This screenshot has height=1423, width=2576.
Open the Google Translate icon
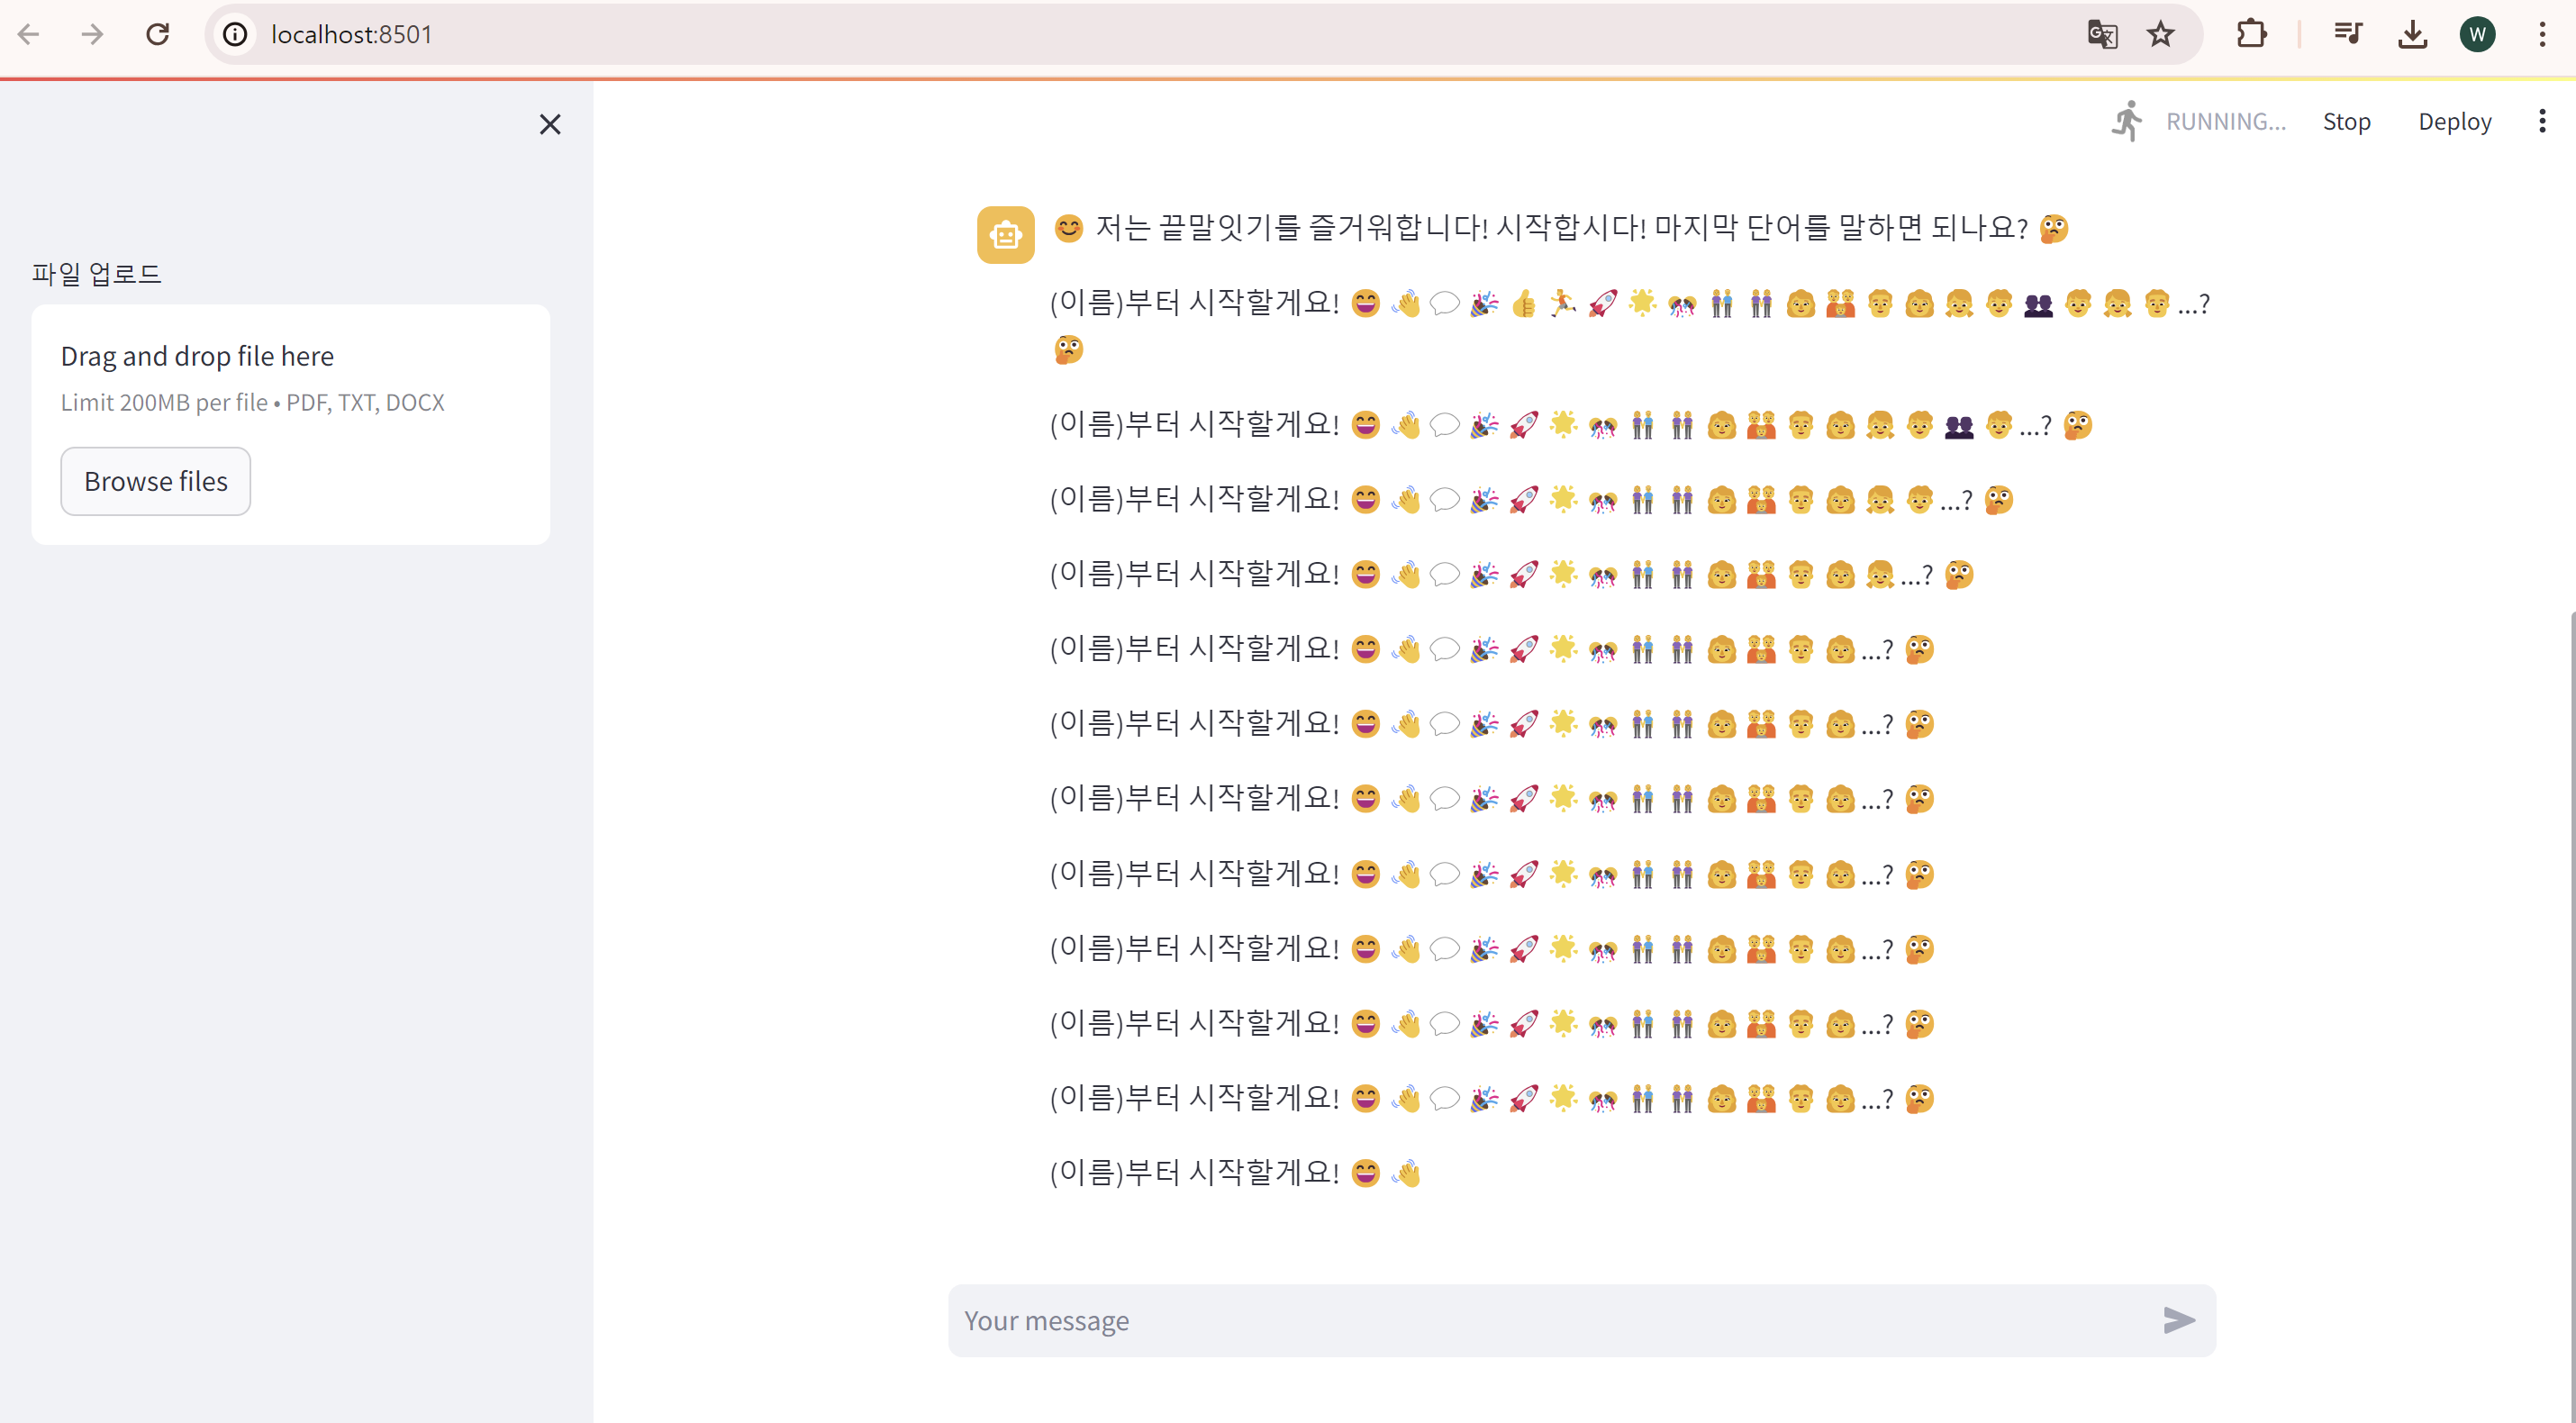(2102, 34)
